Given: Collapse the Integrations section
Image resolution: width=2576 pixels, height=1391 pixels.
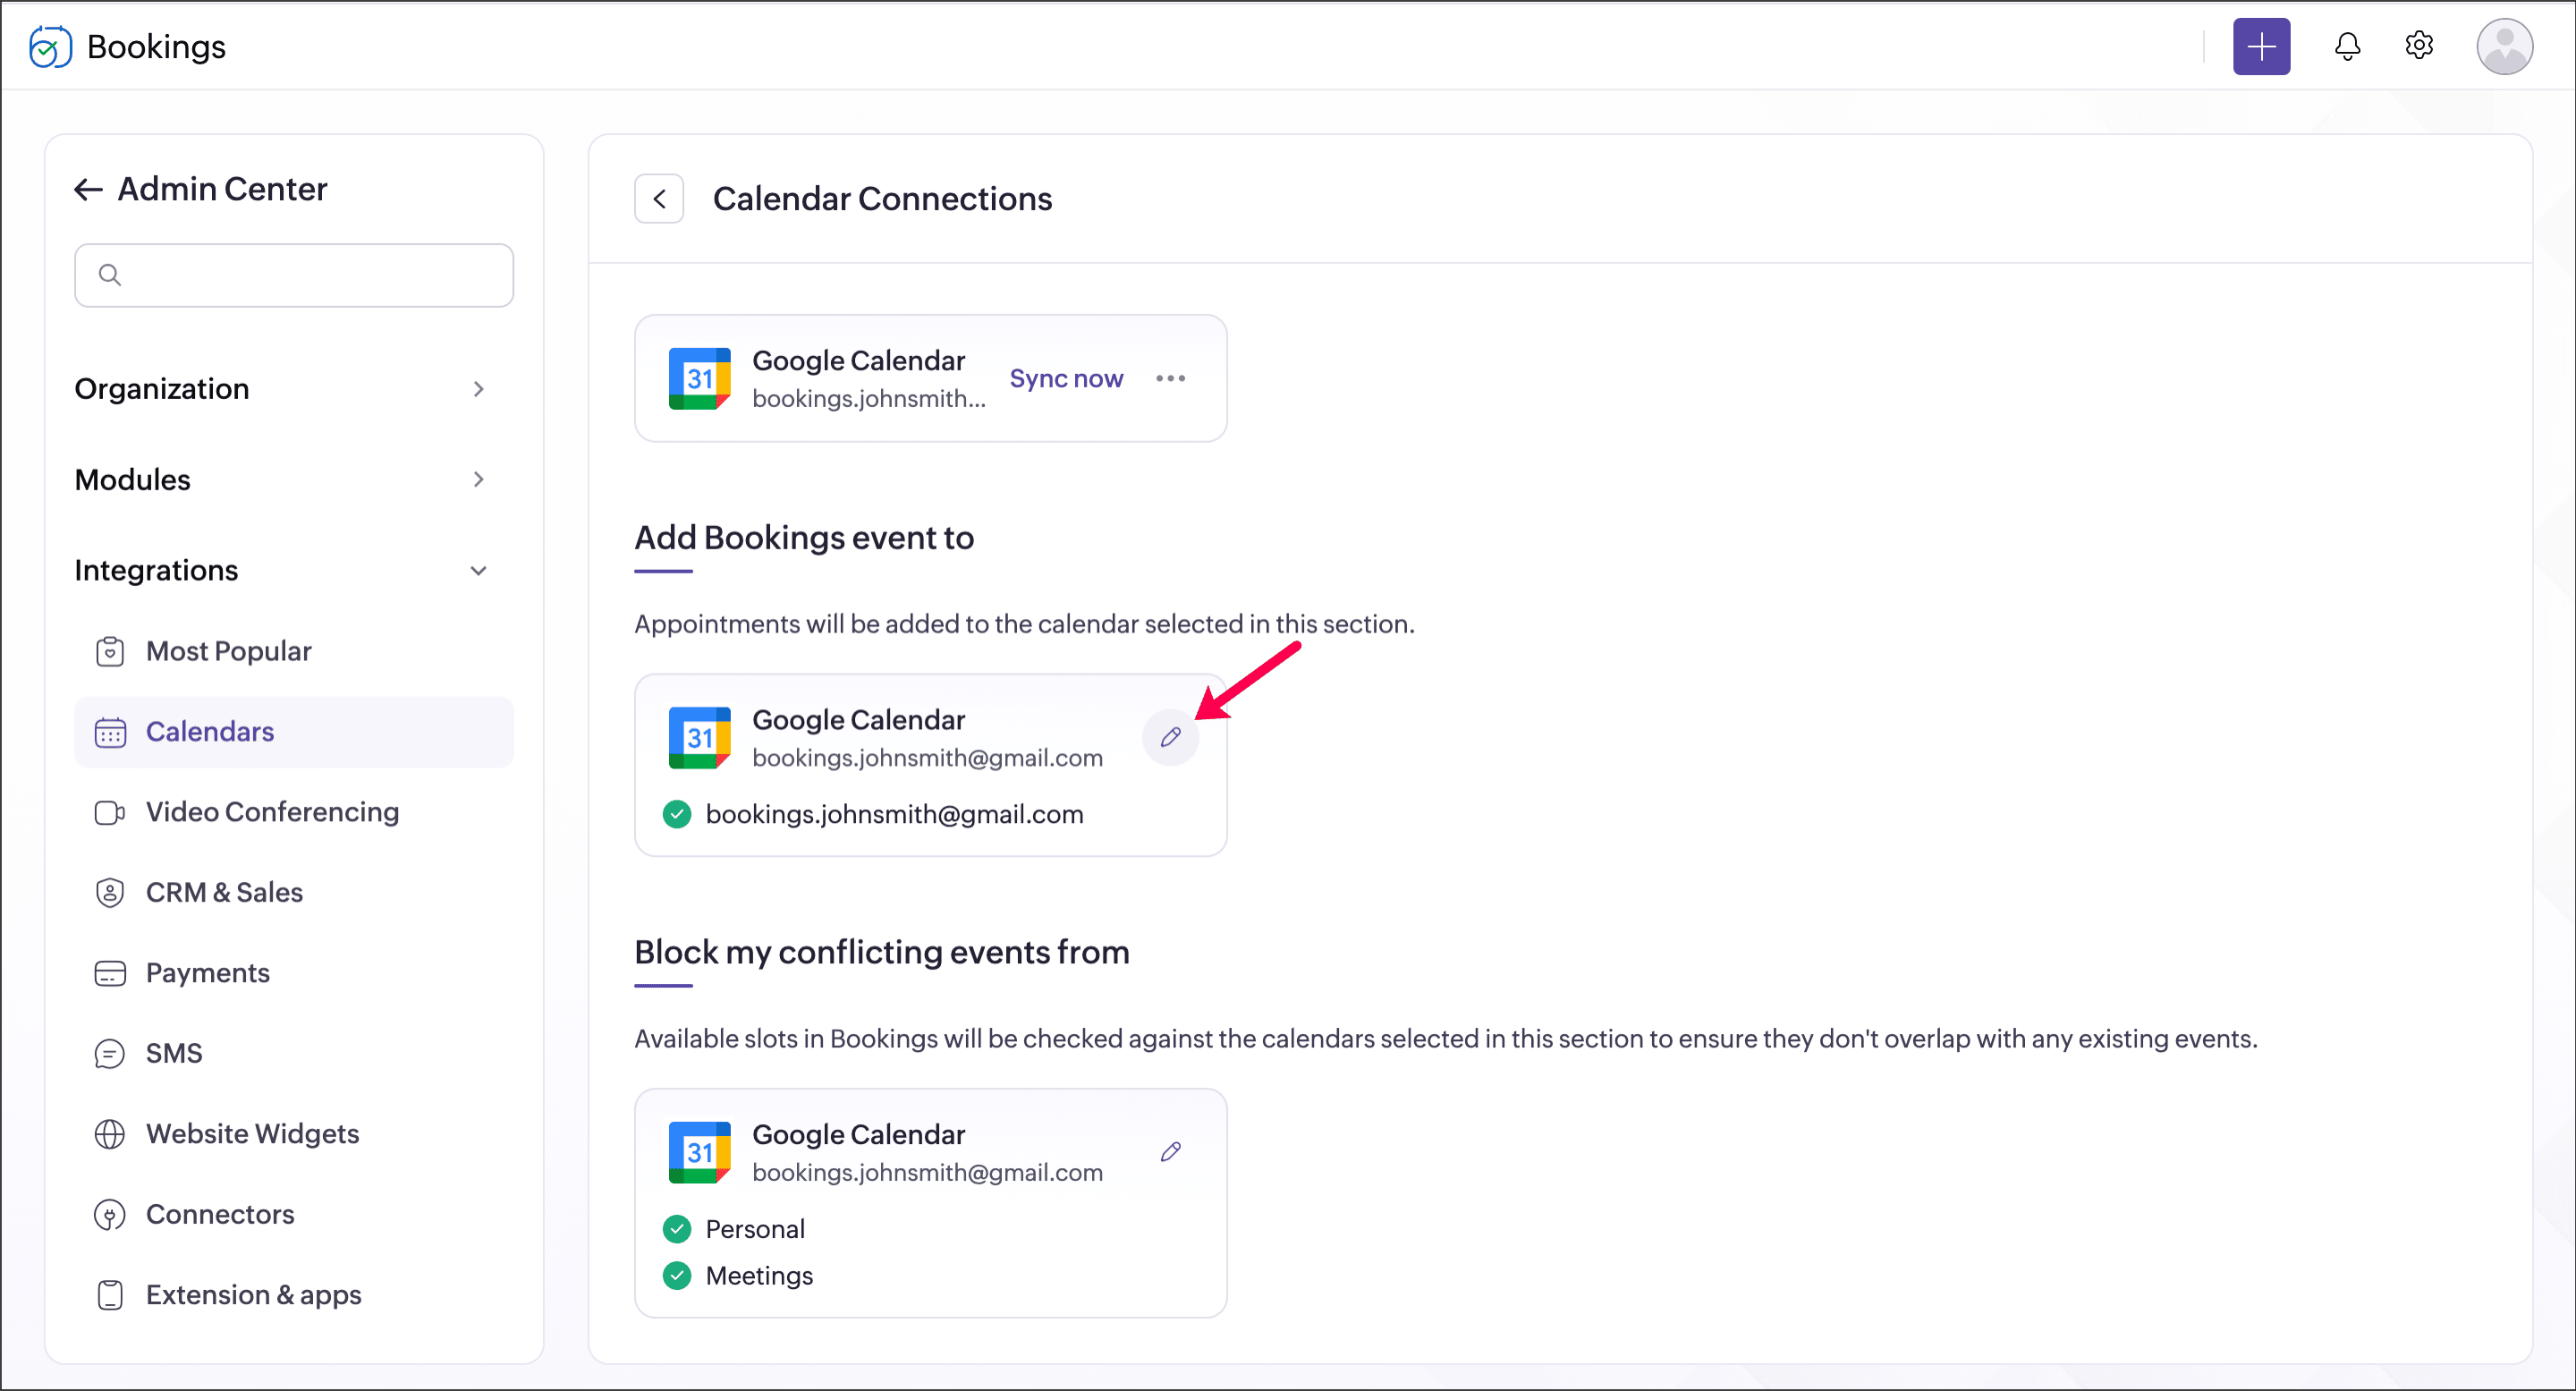Looking at the screenshot, I should point(282,570).
